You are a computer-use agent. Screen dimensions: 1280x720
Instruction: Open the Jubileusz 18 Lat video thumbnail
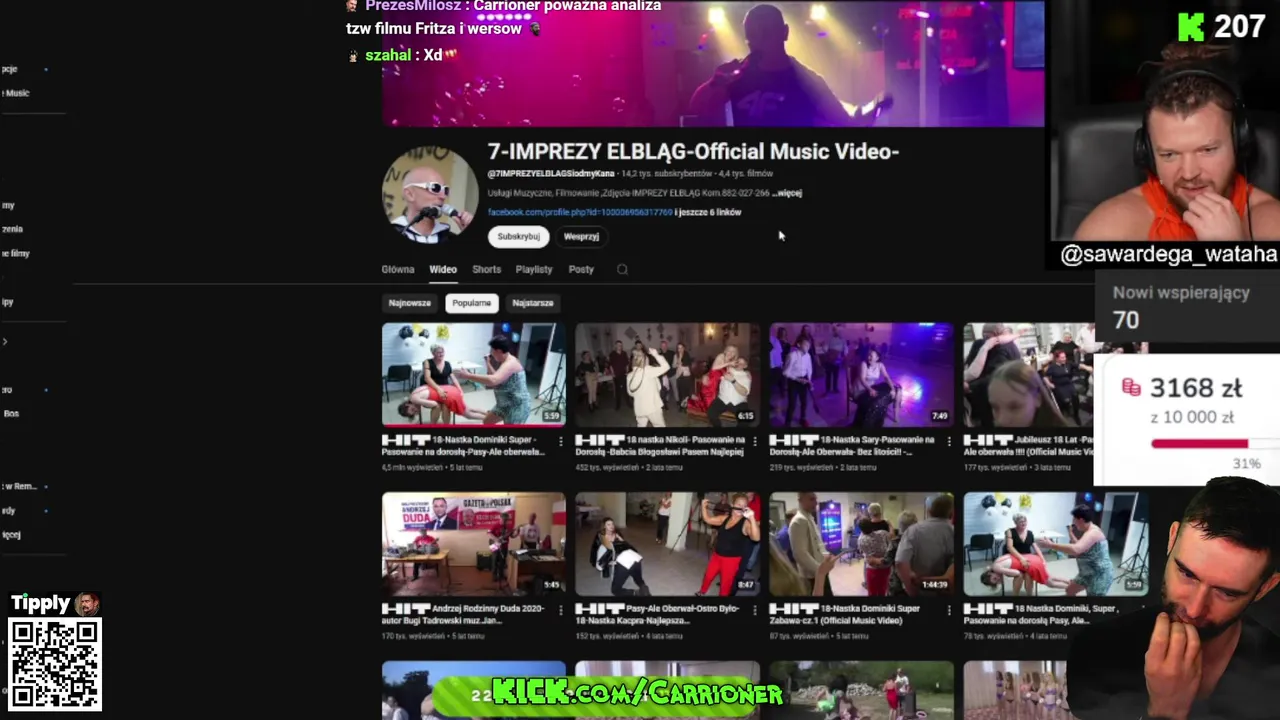pos(1027,374)
